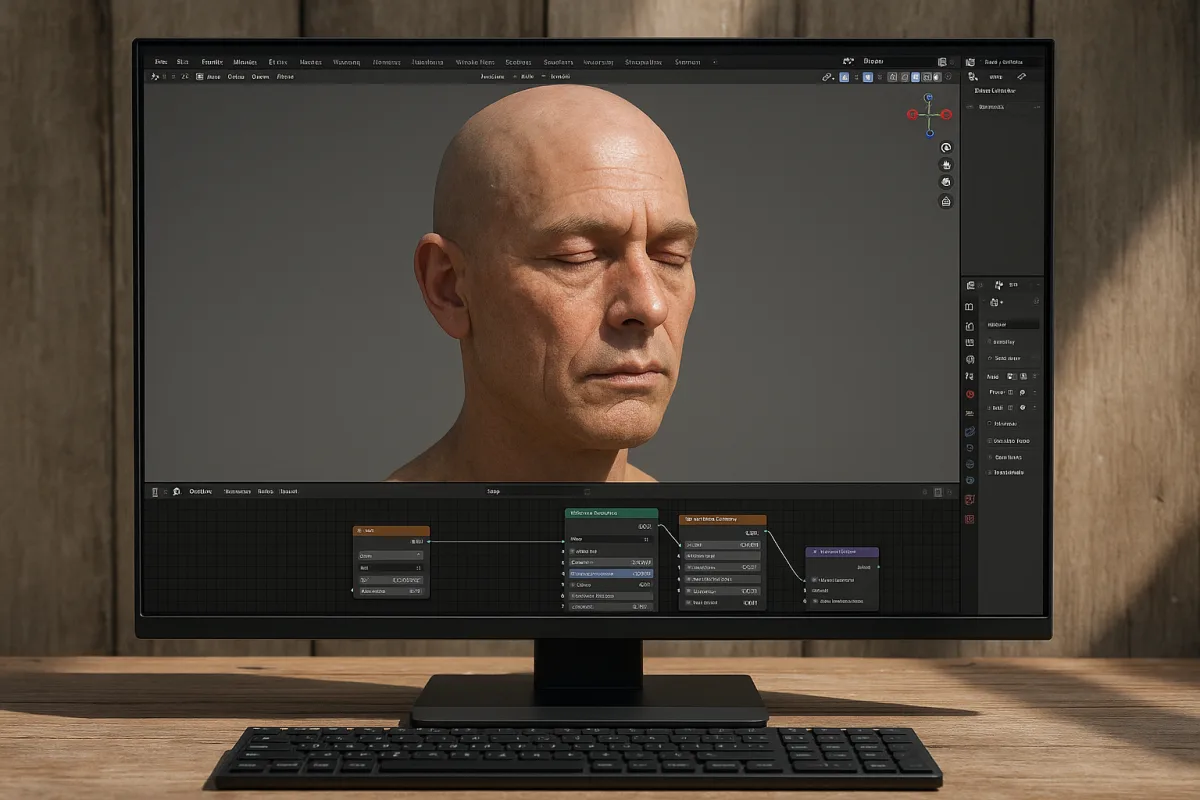The image size is (1200, 800).
Task: Click the chain link icon in viewport header
Action: (x=827, y=77)
